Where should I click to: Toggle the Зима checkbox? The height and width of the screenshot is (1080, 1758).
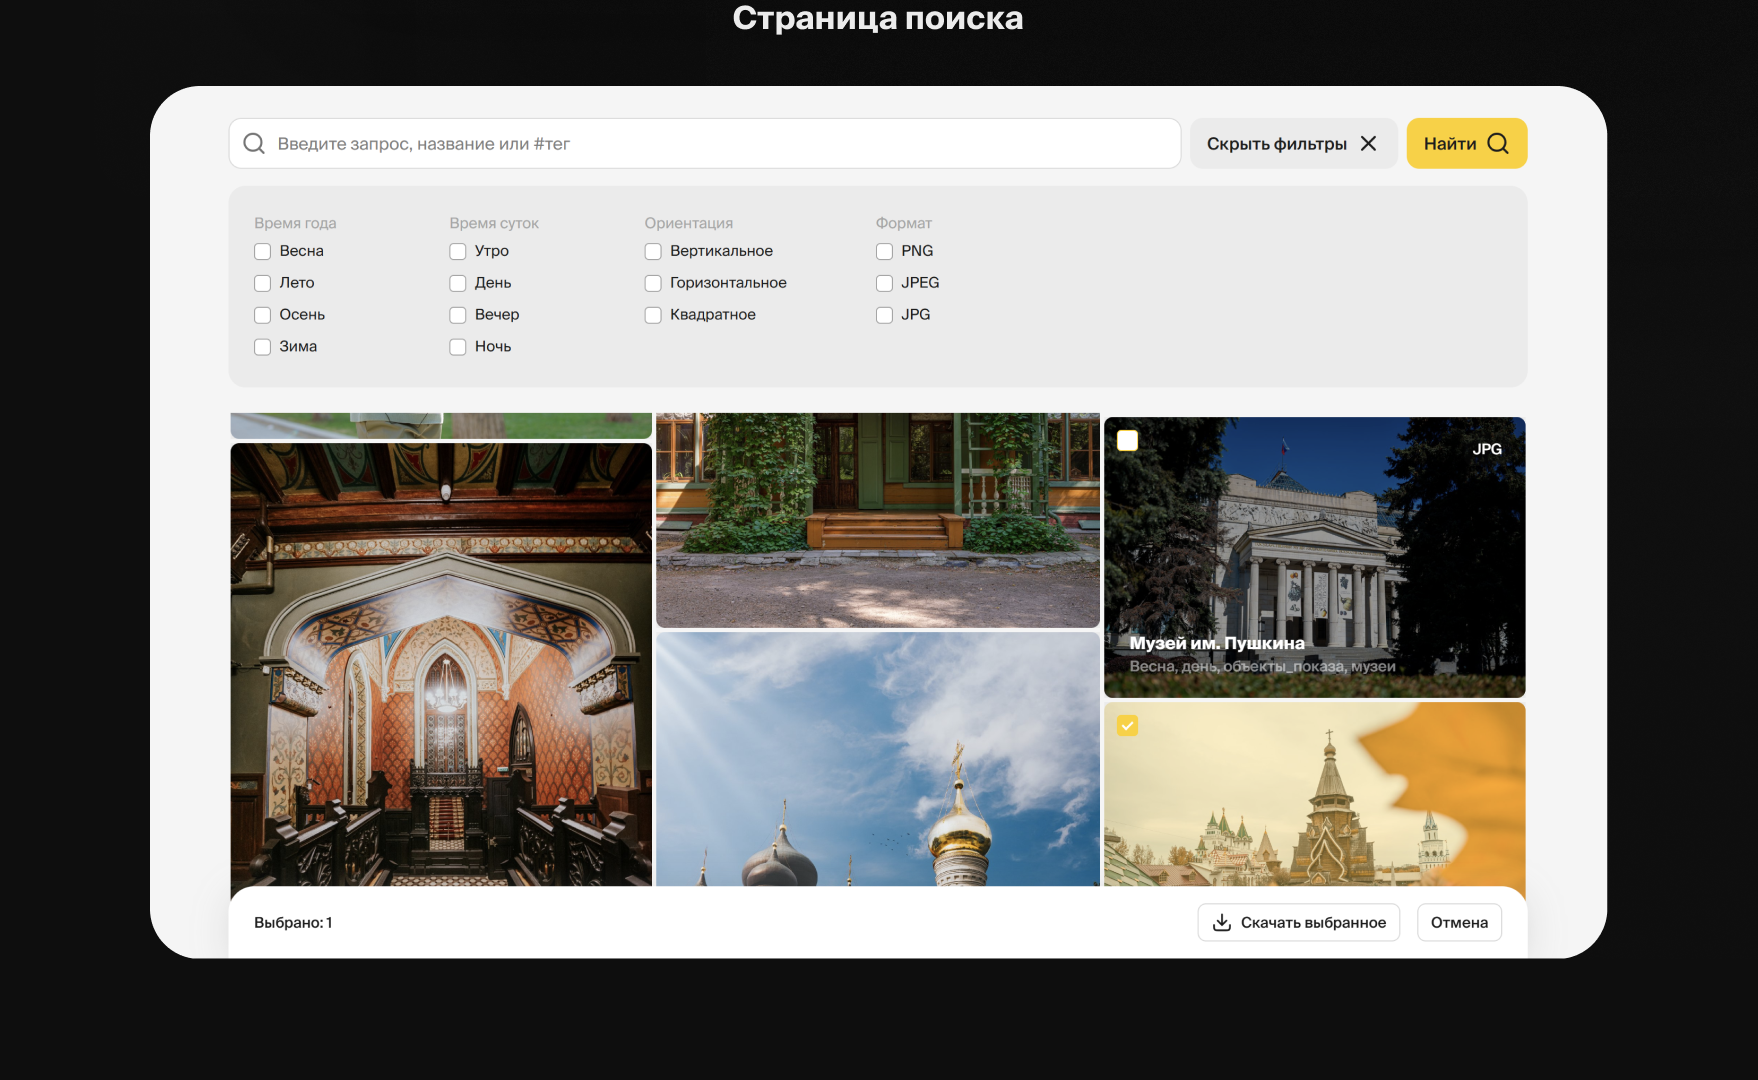tap(263, 347)
